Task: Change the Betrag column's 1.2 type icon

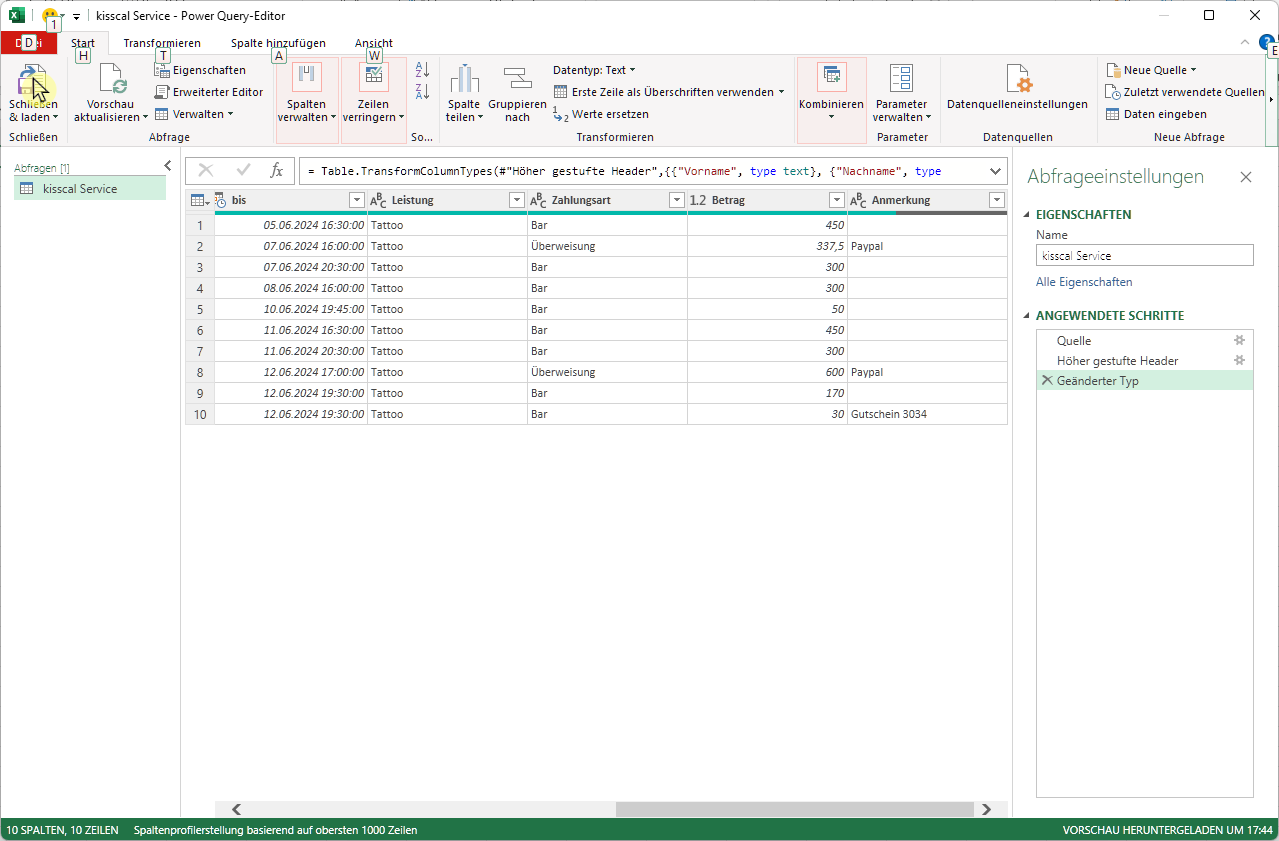Action: click(x=698, y=200)
